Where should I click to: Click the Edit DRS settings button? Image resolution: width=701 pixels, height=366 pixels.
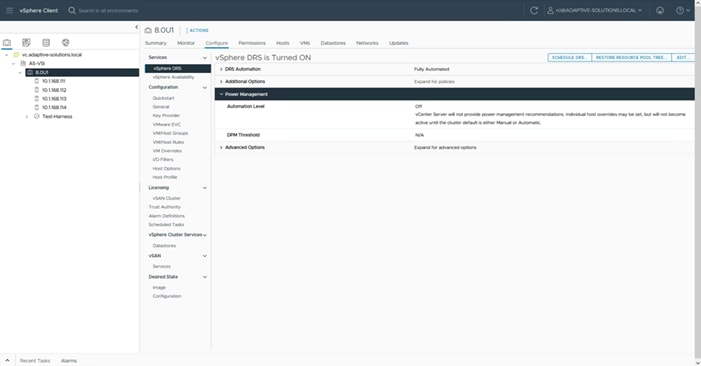pos(683,58)
